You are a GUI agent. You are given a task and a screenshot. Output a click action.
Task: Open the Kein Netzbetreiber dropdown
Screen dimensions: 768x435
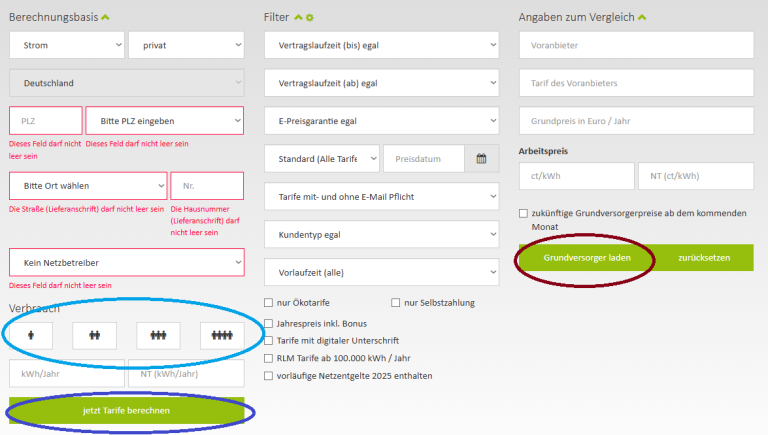point(126,263)
